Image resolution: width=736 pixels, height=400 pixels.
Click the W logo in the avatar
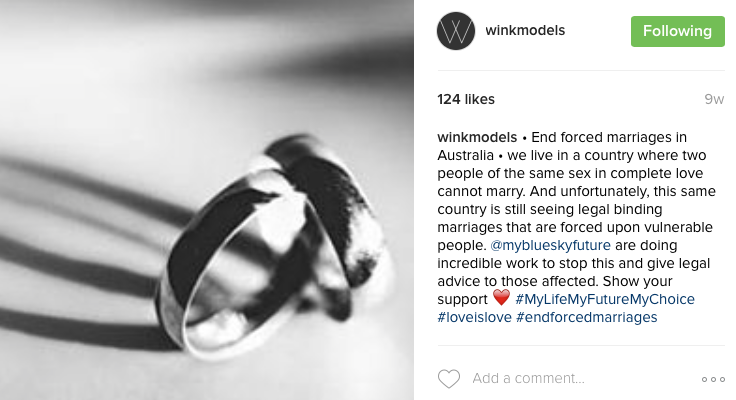point(456,31)
